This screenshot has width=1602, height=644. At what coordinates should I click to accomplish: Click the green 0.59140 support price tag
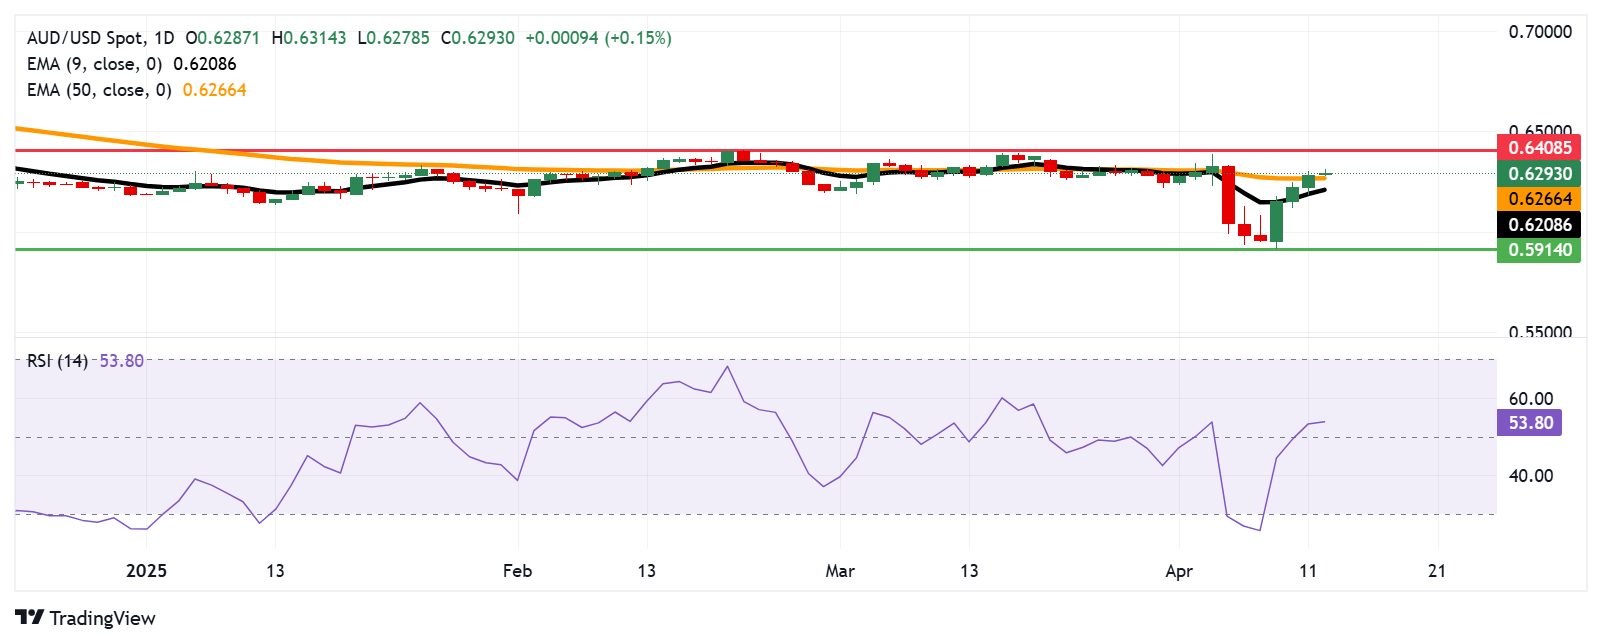[x=1538, y=250]
